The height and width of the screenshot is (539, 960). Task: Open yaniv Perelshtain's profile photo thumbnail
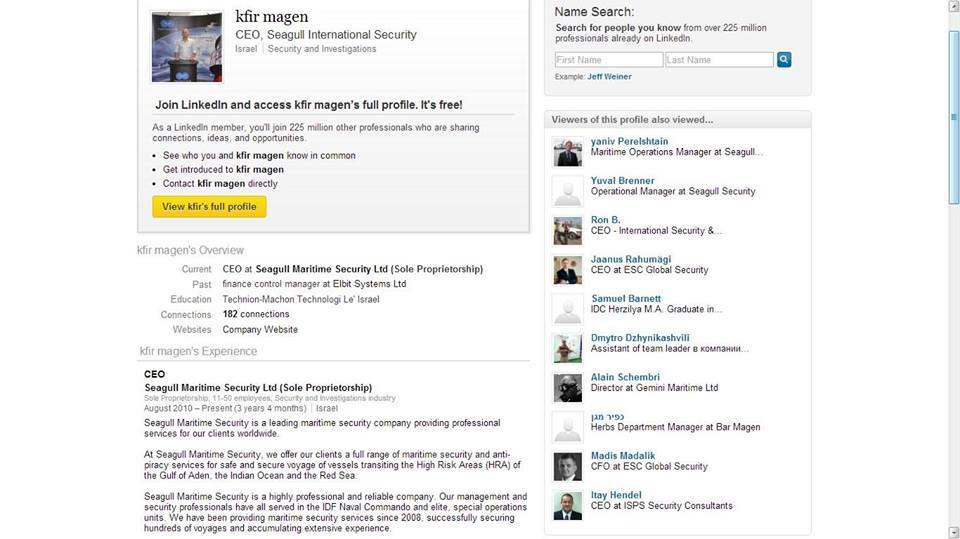[x=567, y=152]
